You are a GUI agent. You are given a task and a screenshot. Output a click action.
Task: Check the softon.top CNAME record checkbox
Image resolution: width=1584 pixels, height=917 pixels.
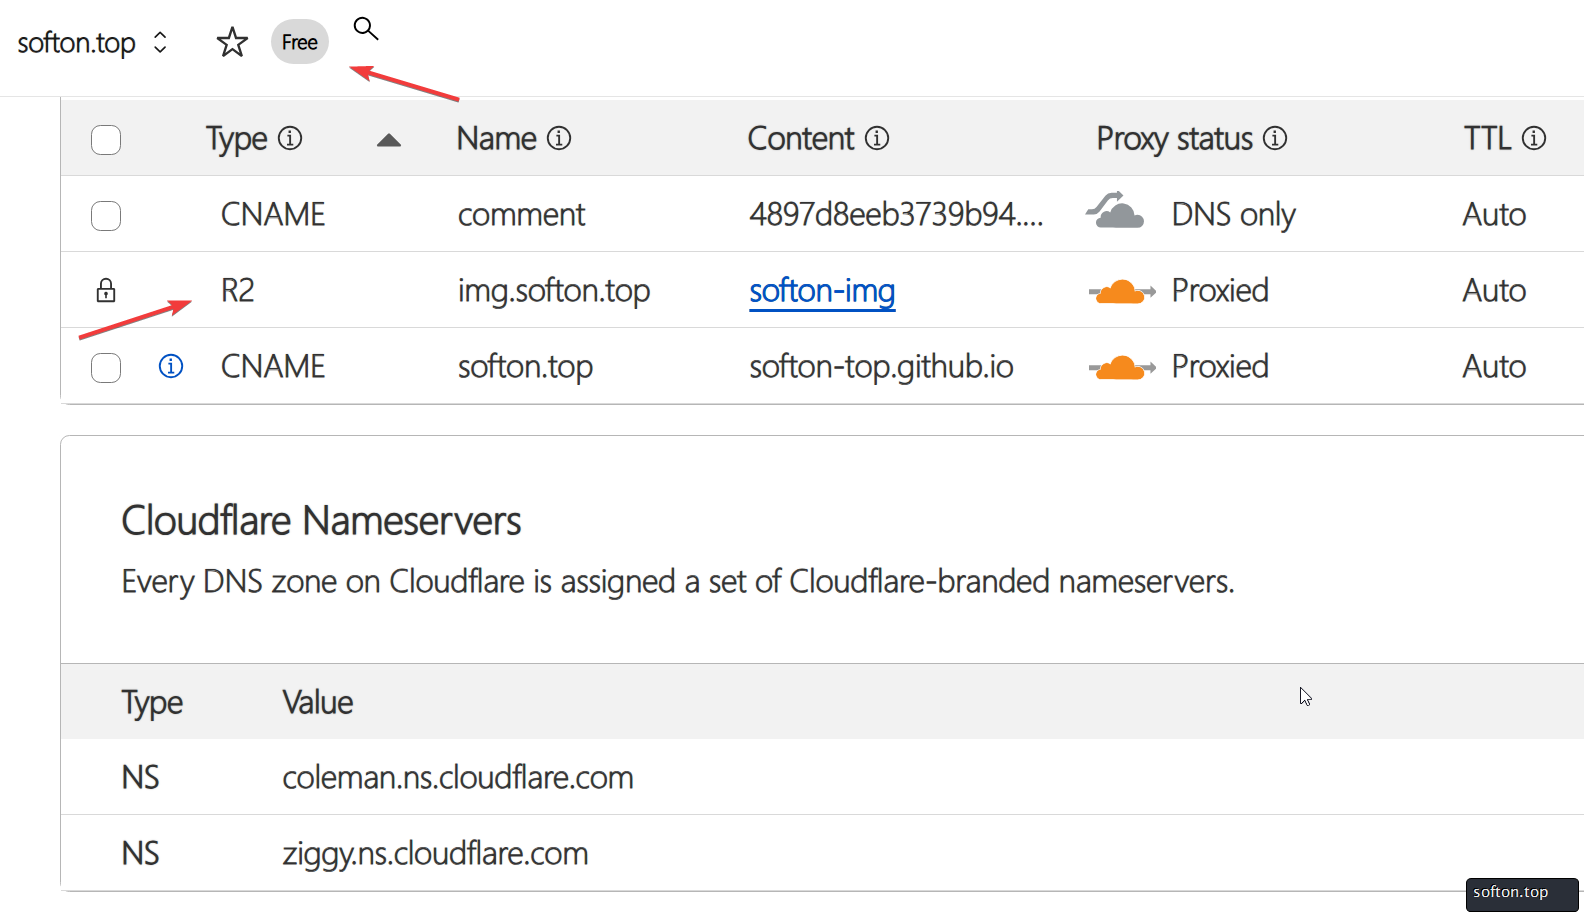106,367
